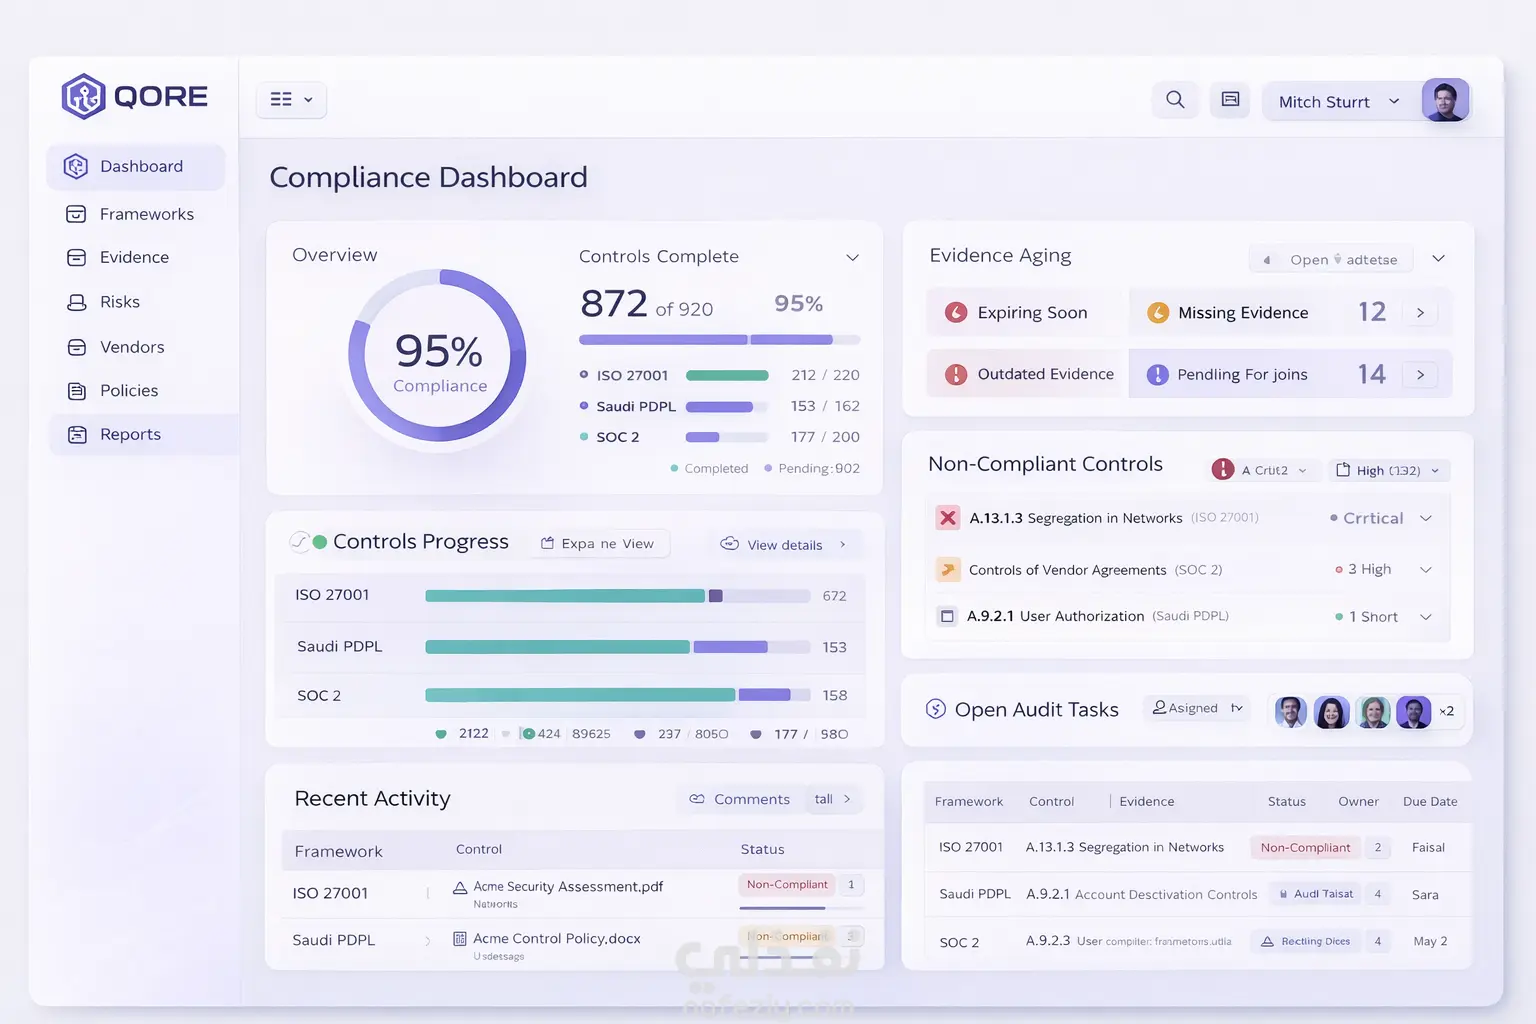1536x1024 pixels.
Task: Click the QORE logo icon
Action: pyautogui.click(x=83, y=97)
